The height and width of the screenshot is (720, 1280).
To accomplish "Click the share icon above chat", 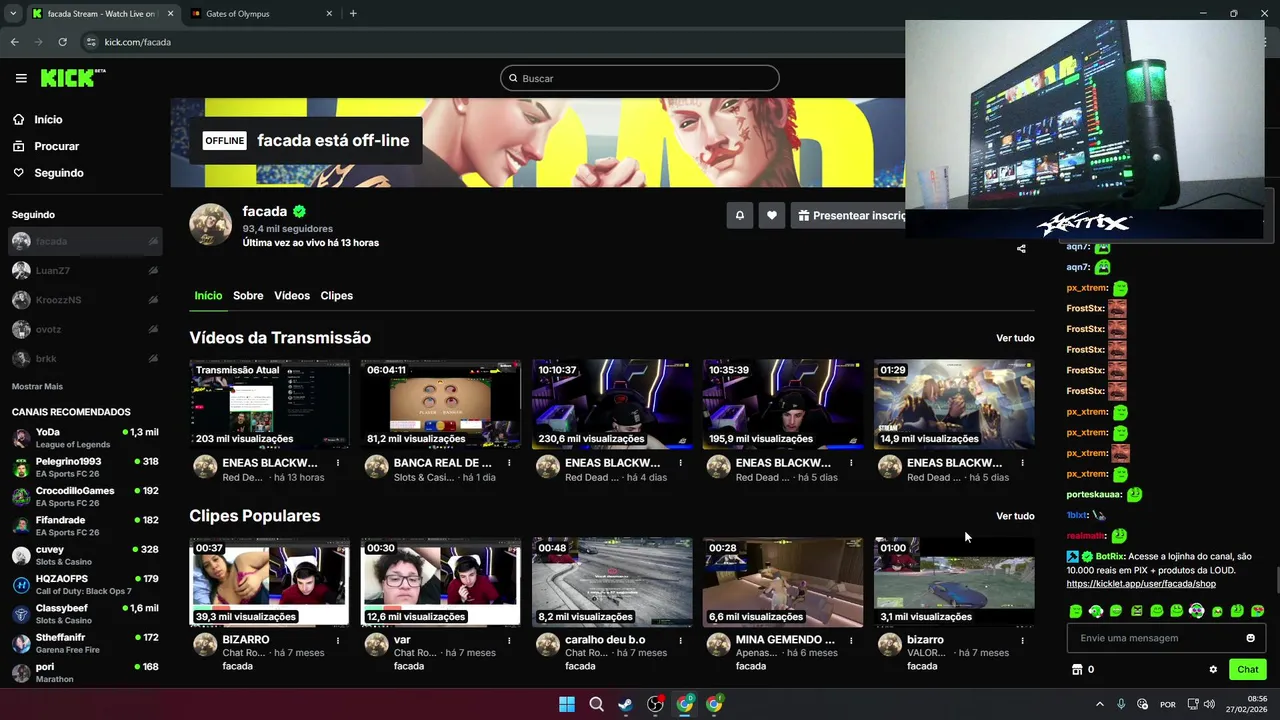I will point(1021,248).
